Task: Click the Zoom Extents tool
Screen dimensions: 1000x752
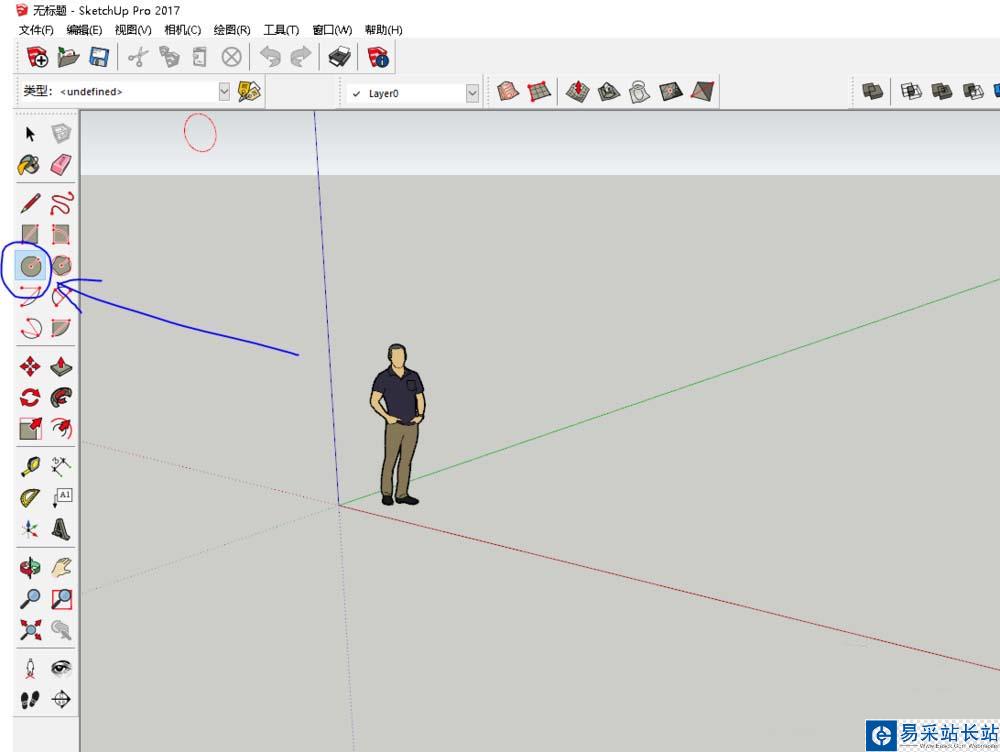Action: (30, 630)
